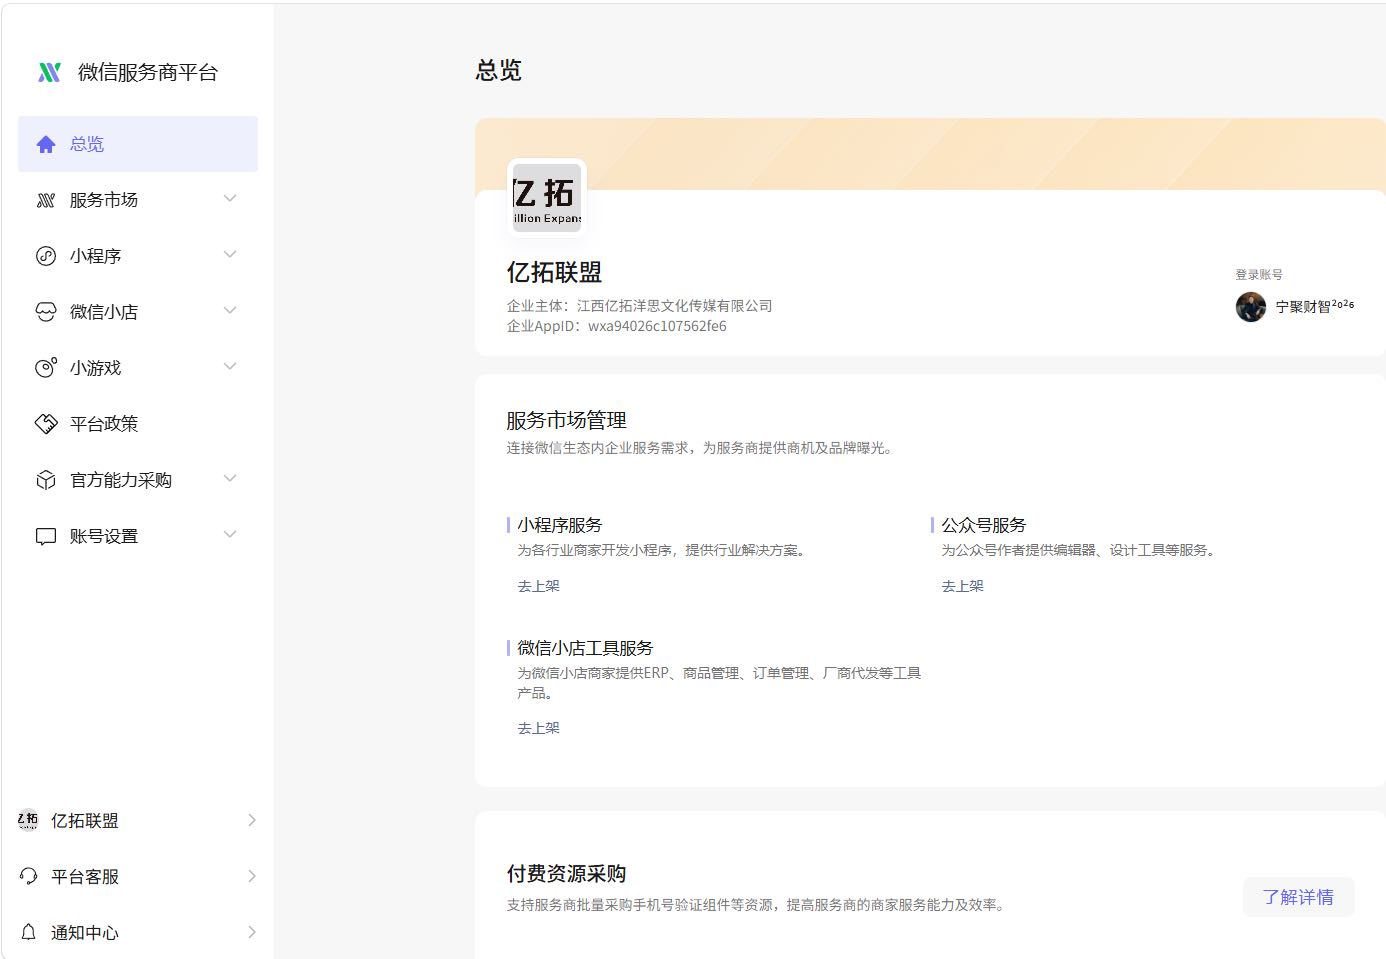Open 平台客服 label in the sidebar
This screenshot has width=1386, height=959.
click(x=85, y=877)
